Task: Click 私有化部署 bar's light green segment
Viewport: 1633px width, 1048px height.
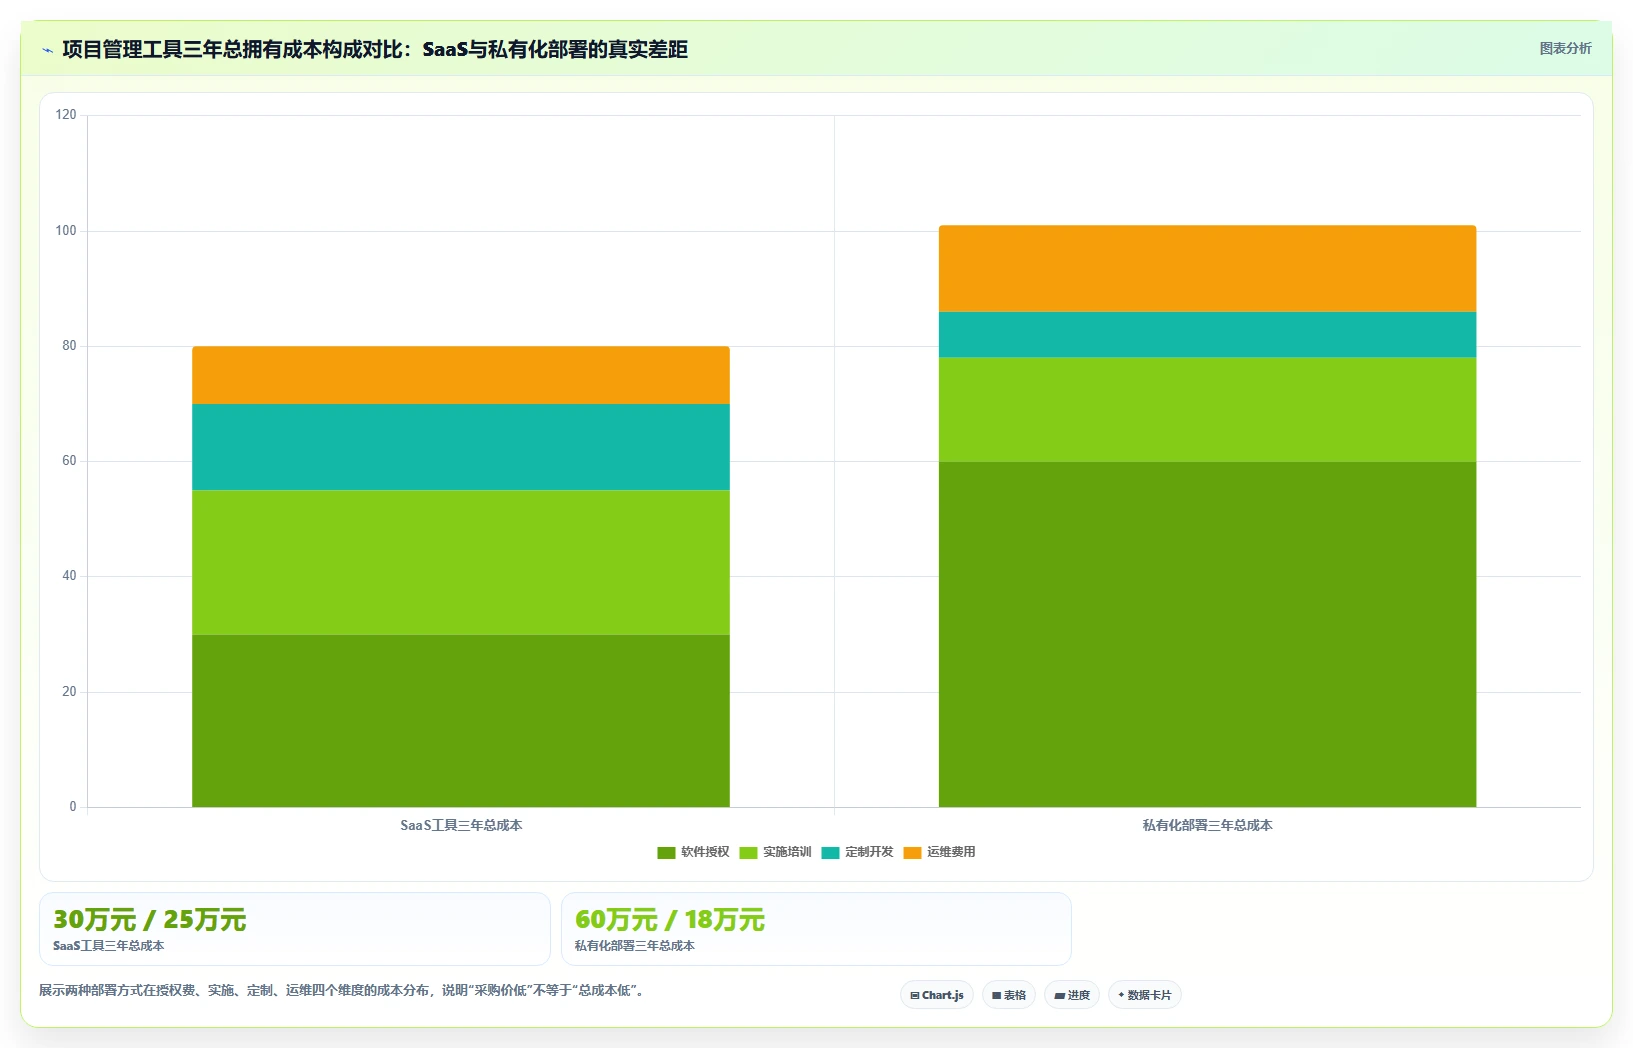Action: [x=1207, y=409]
